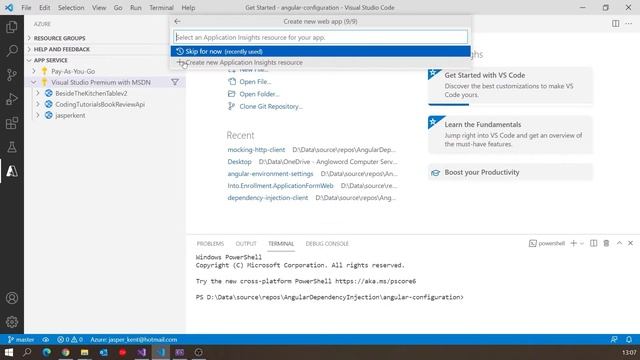Open Windows Start menu
The height and width of the screenshot is (360, 640).
pyautogui.click(x=9, y=352)
